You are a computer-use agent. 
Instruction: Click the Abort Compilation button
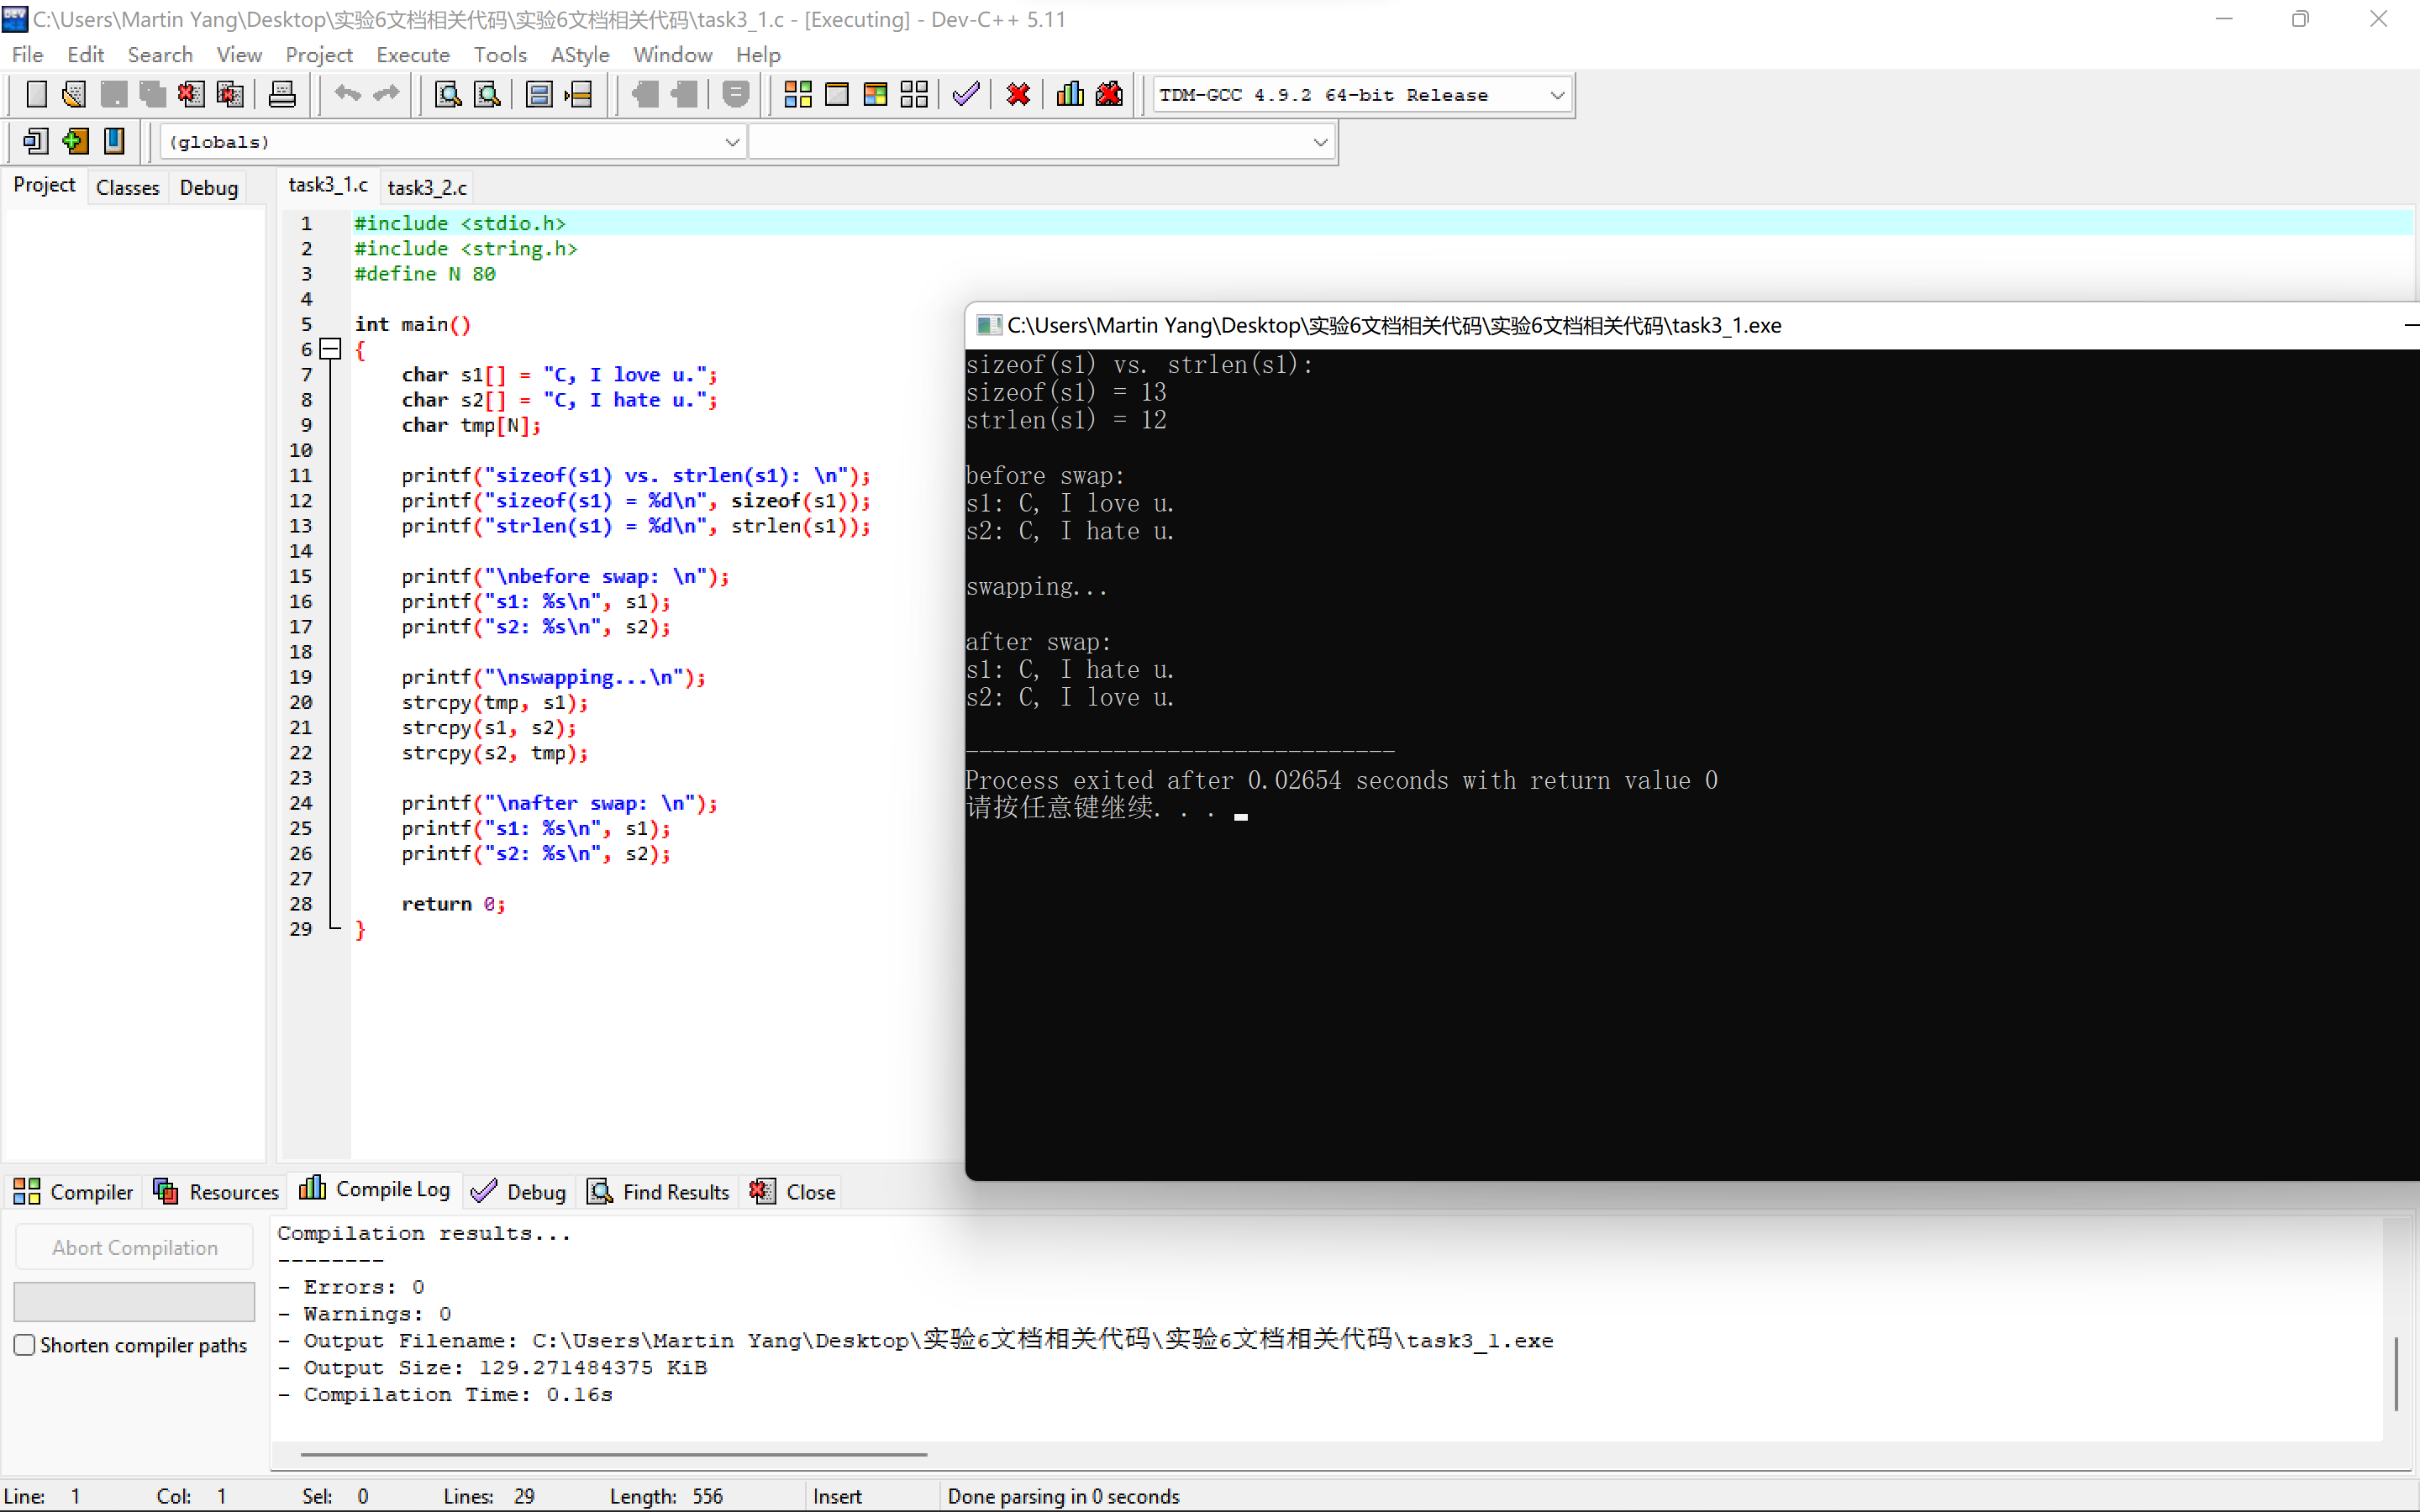click(x=135, y=1247)
